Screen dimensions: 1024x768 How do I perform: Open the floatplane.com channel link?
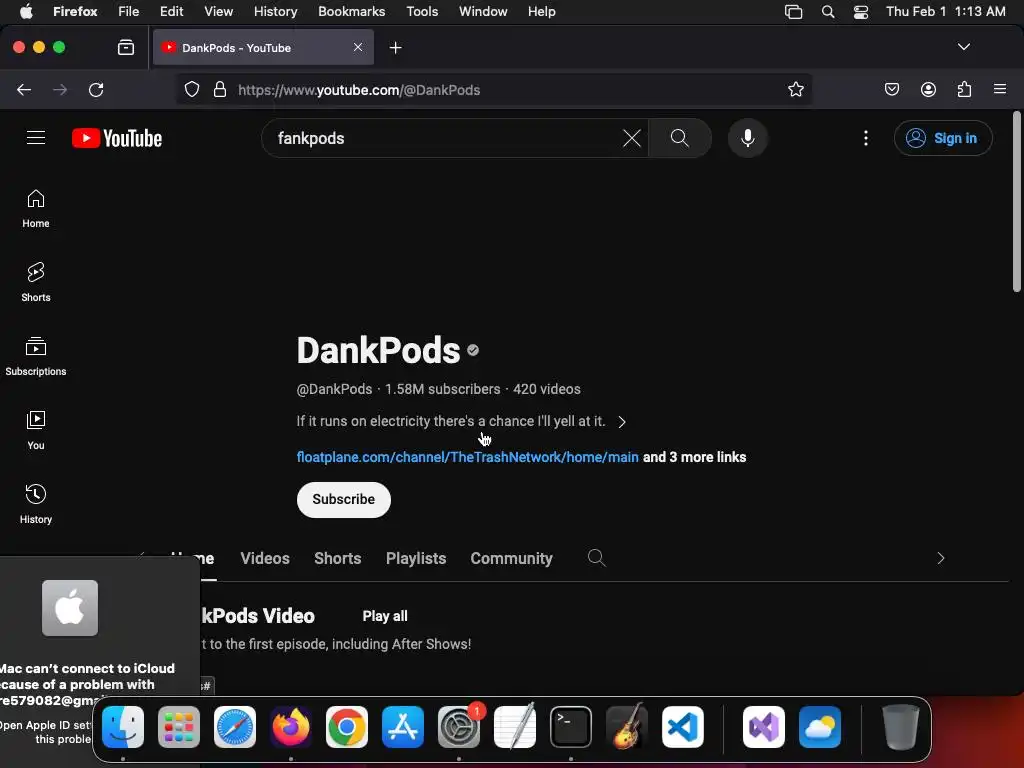pos(468,457)
